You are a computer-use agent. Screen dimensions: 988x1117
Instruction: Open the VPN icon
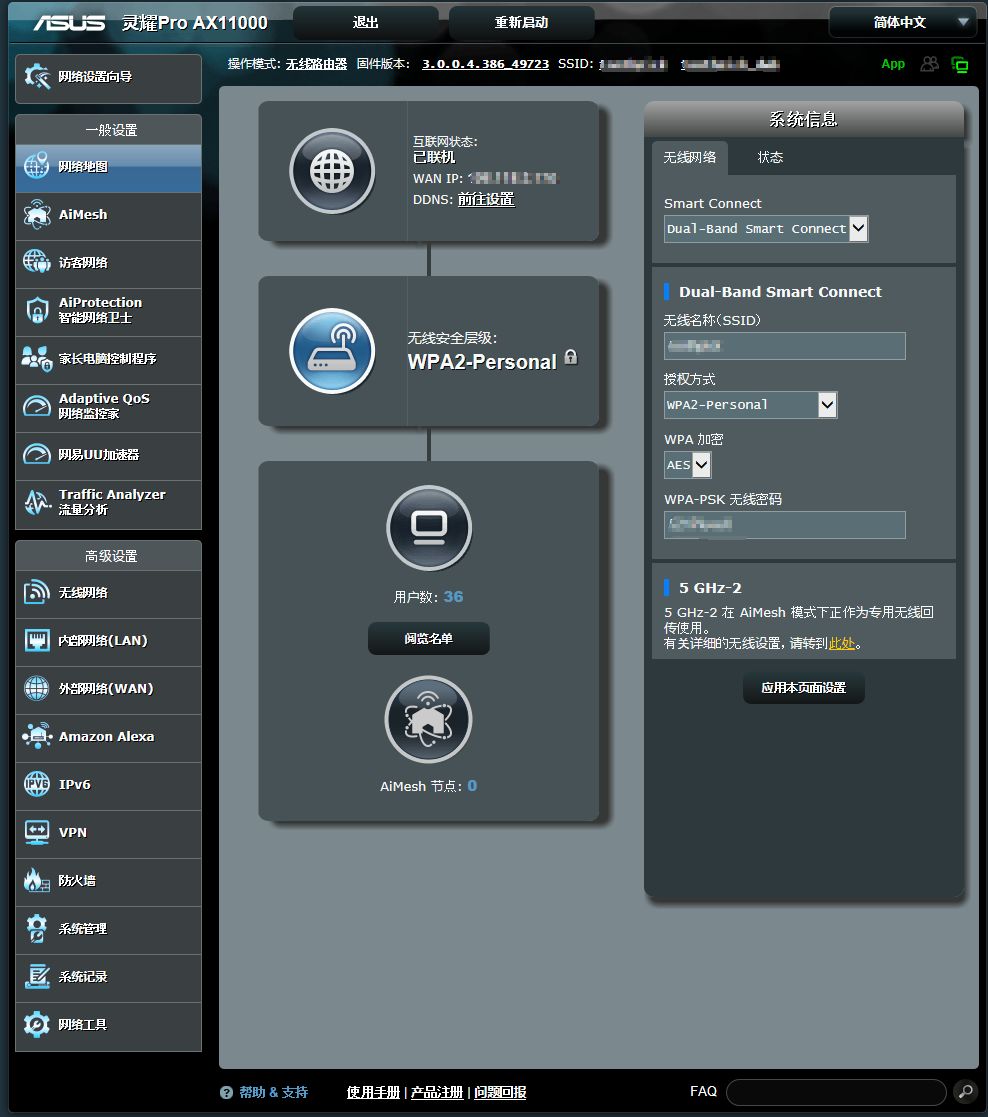[x=37, y=832]
